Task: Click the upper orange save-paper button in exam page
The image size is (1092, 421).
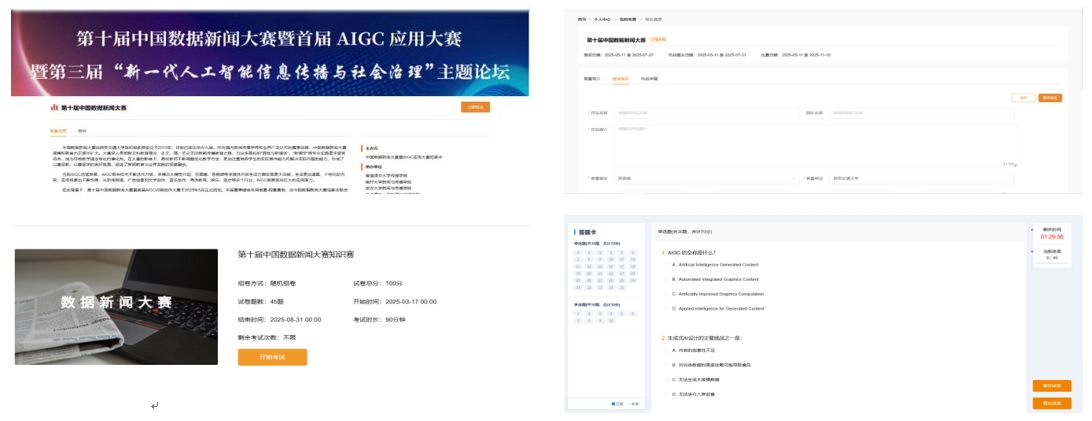Action: pos(1052,386)
